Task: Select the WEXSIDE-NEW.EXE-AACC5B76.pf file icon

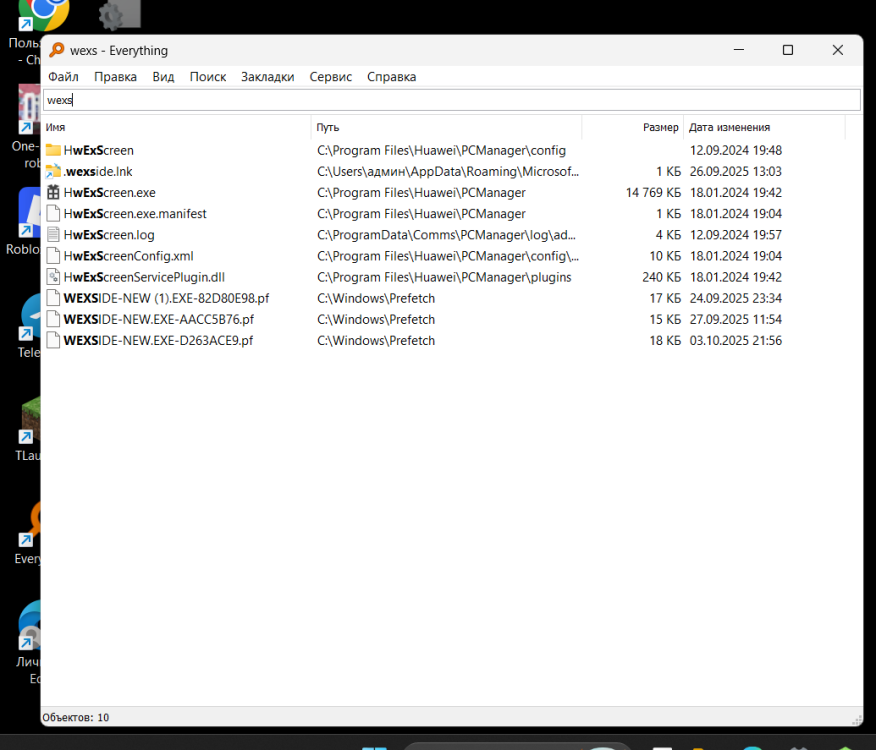Action: tap(53, 320)
